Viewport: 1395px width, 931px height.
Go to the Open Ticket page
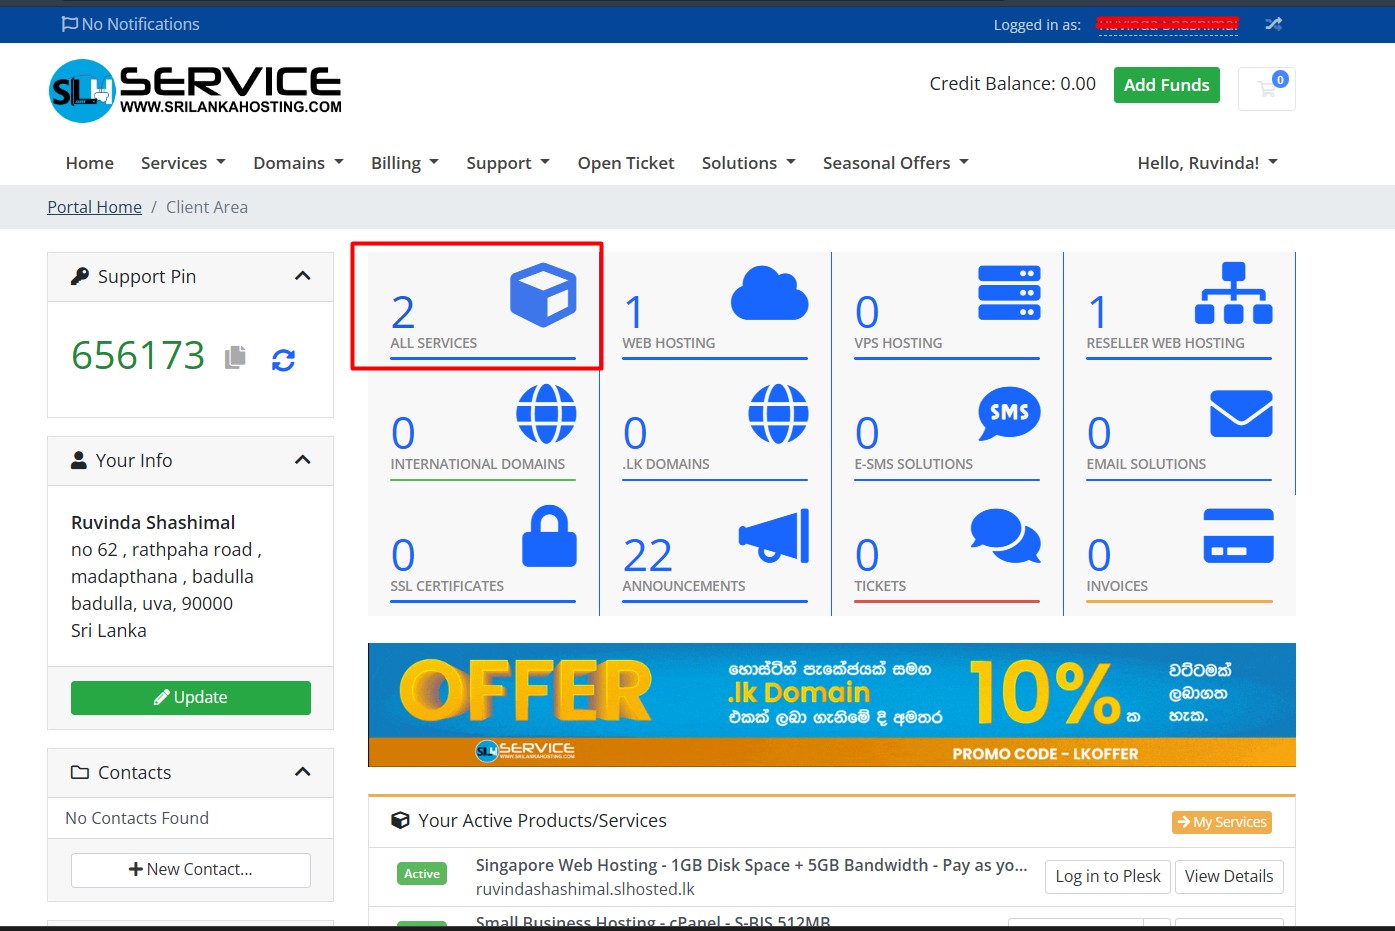pos(626,163)
